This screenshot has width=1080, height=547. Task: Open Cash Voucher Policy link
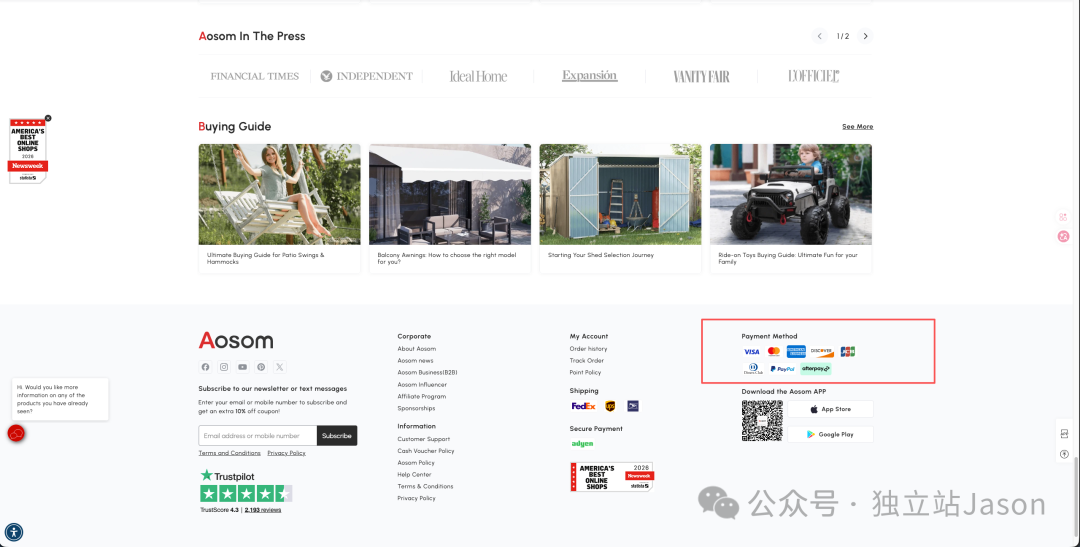tap(426, 451)
